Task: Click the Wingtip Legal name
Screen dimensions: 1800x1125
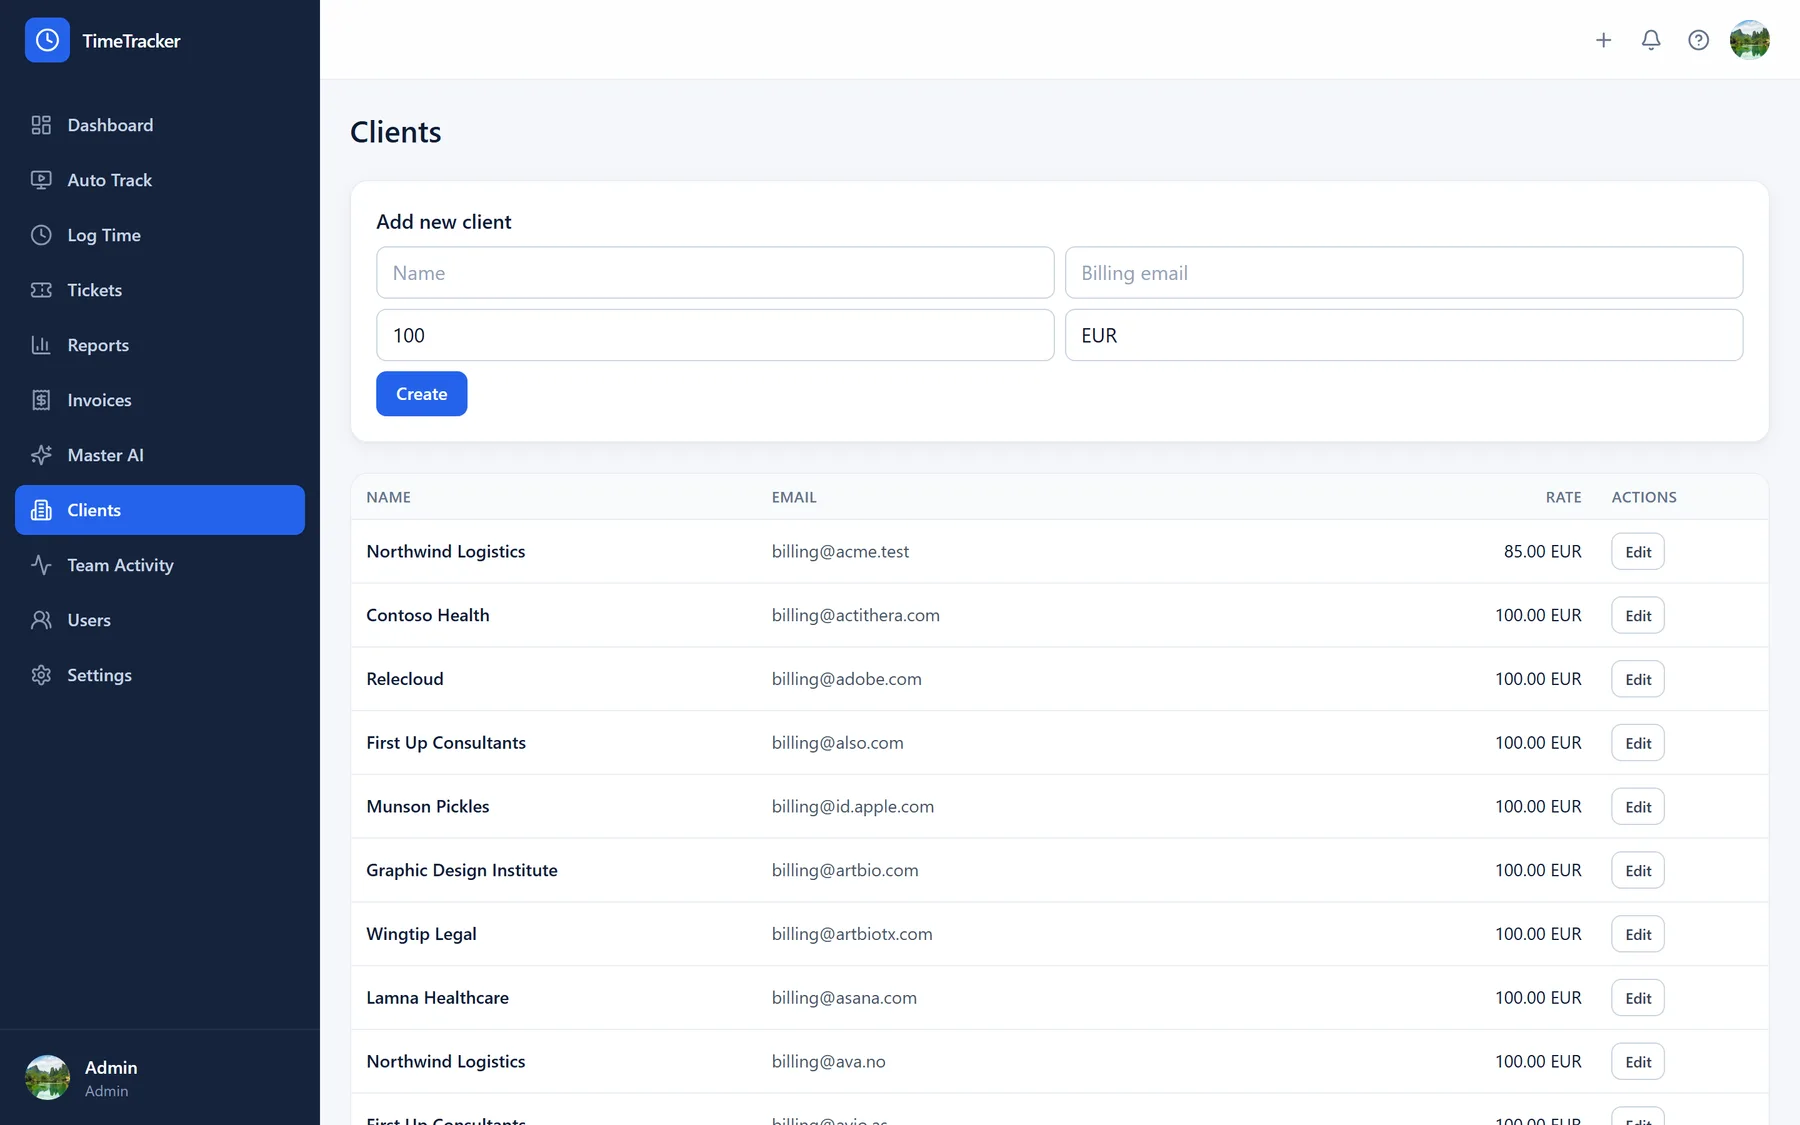Action: point(421,934)
